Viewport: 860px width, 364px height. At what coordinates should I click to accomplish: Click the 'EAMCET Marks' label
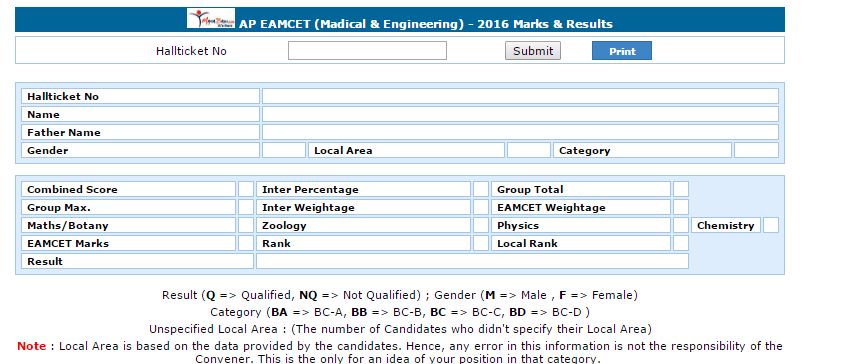pyautogui.click(x=128, y=244)
